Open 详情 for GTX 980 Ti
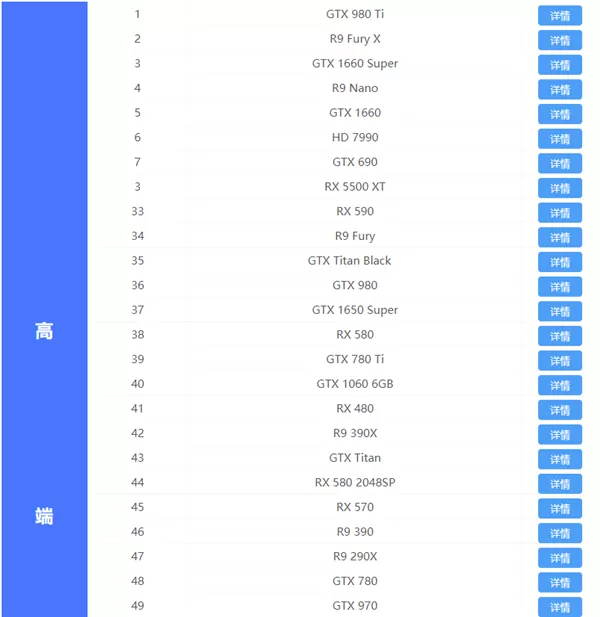This screenshot has height=617, width=600. (559, 15)
